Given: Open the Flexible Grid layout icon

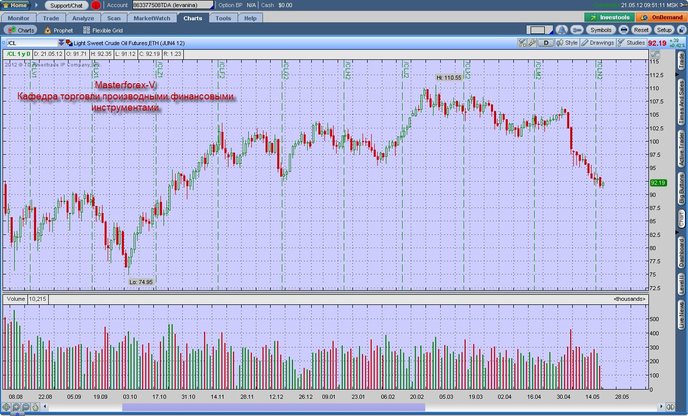Looking at the screenshot, I should 86,30.
